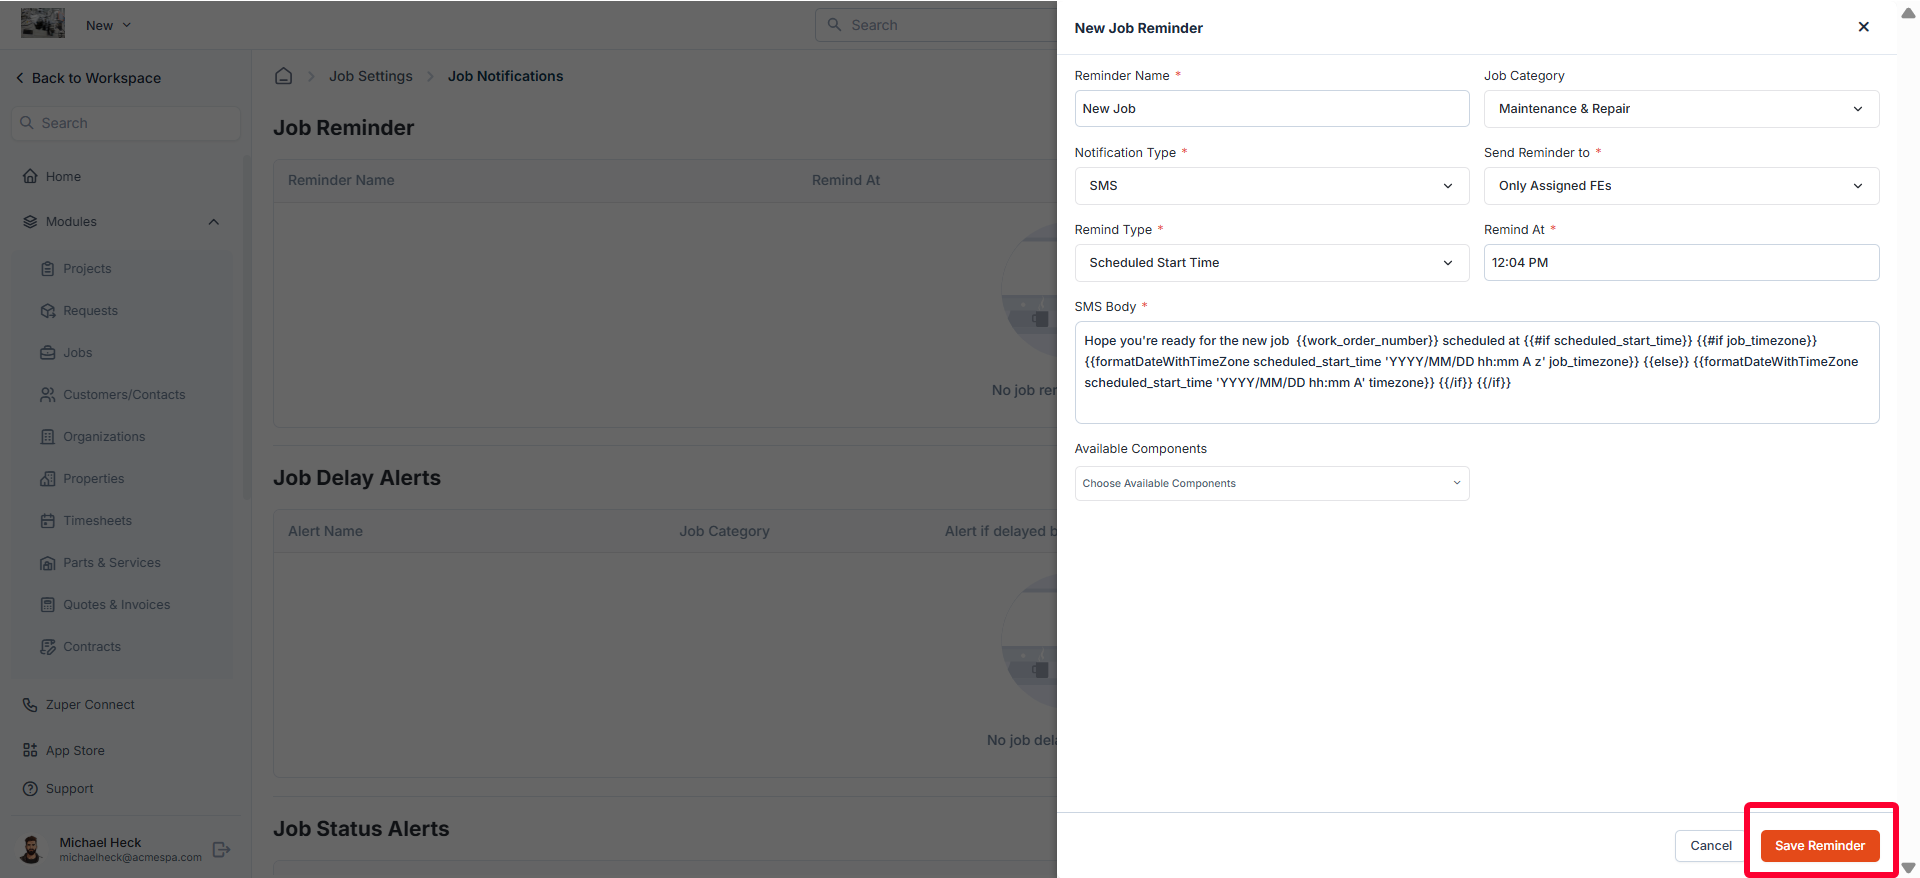
Task: Expand Send Reminder to dropdown
Action: (1681, 186)
